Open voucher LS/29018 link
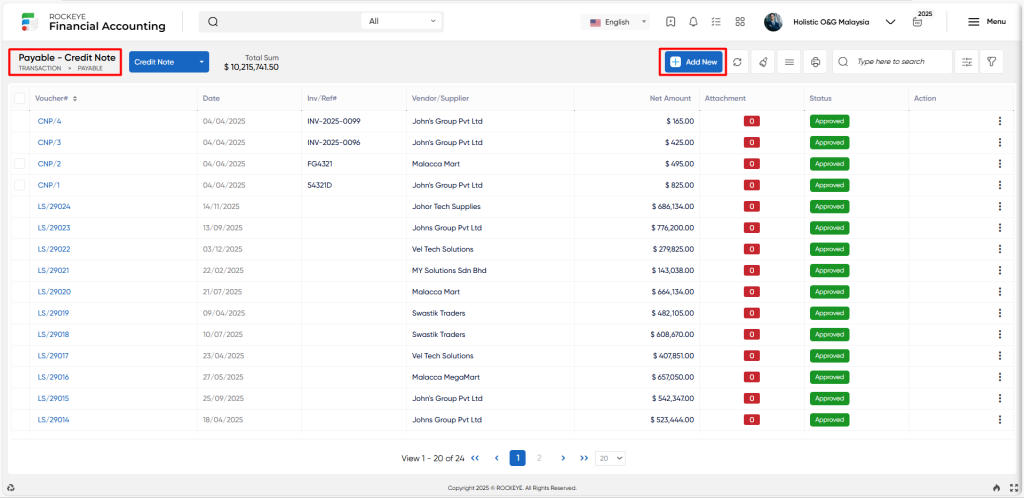The width and height of the screenshot is (1024, 498). pos(54,334)
